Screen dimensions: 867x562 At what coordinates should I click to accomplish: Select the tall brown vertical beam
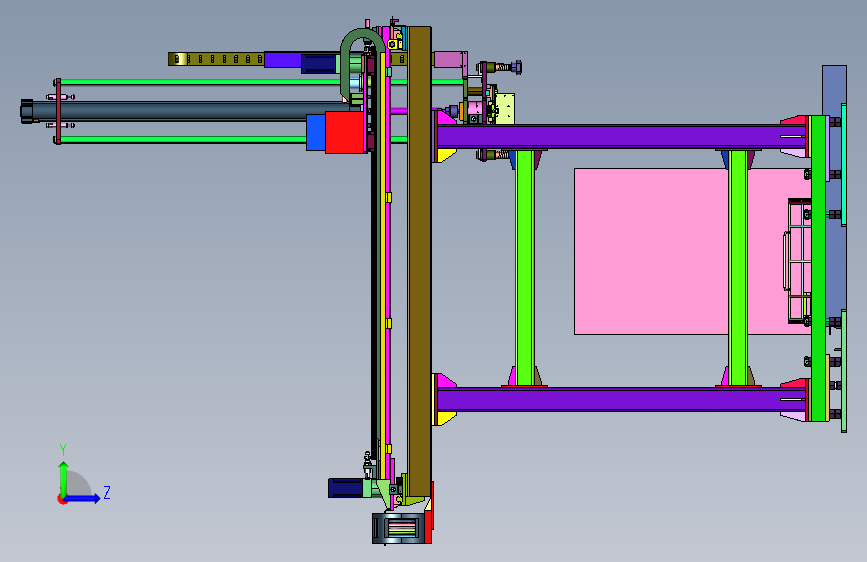[419, 261]
